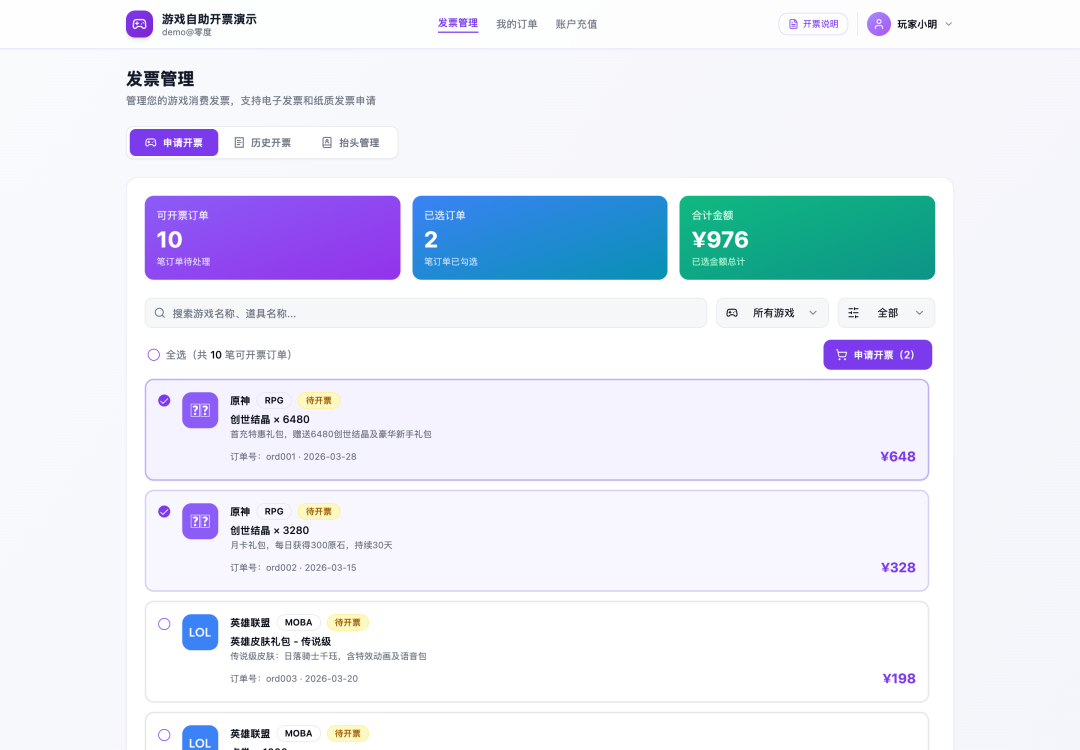
Task: Click cart icon in 申请开票 (2) button
Action: pos(842,355)
